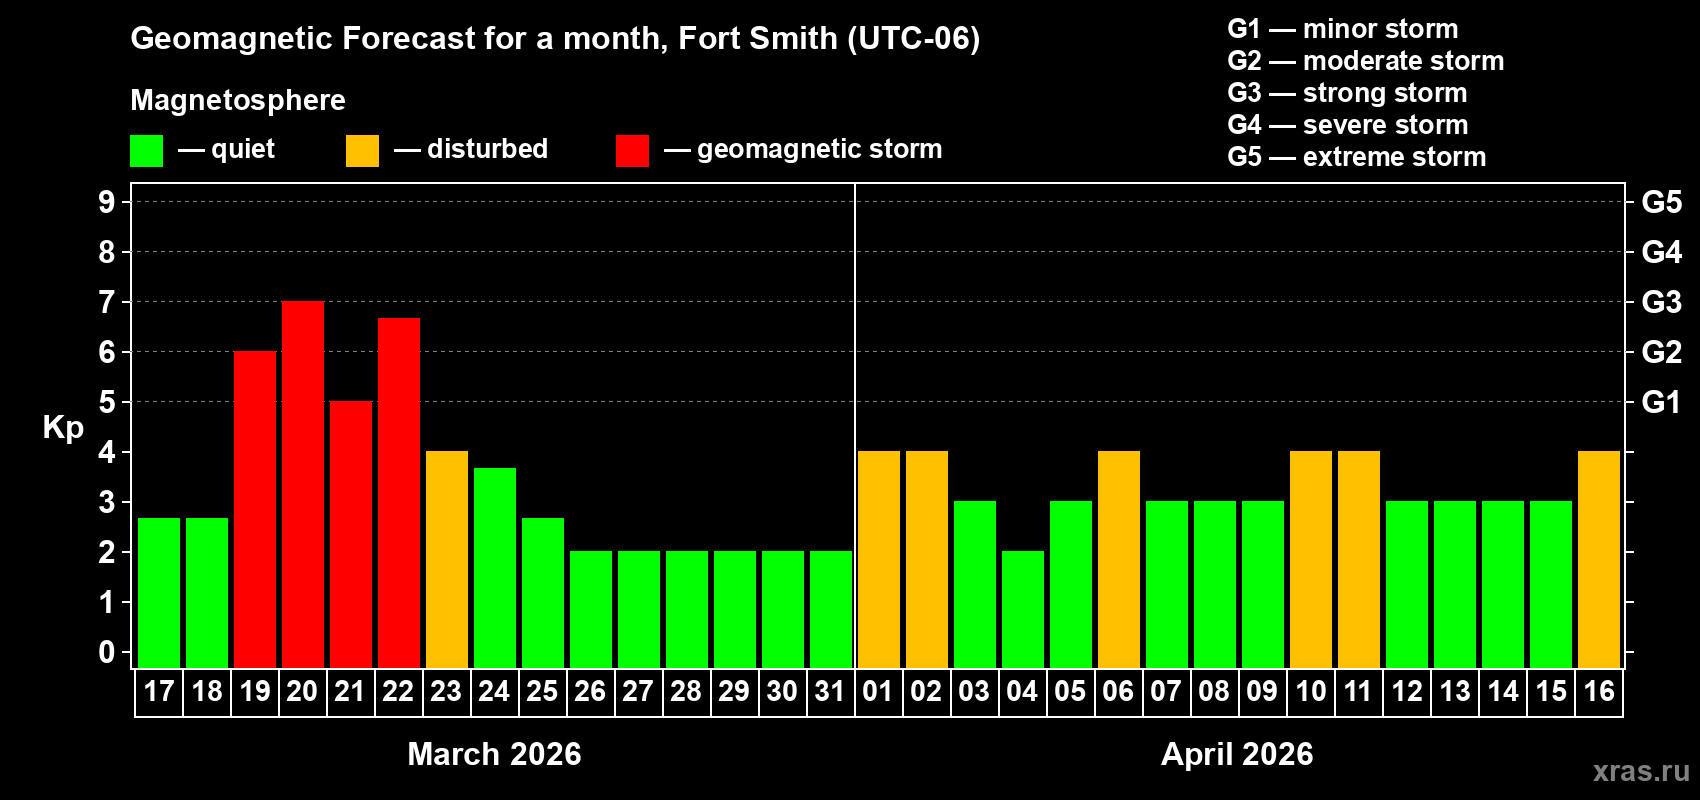Click 'G5 — extreme storm' legend line
This screenshot has width=1700, height=800.
(1357, 157)
